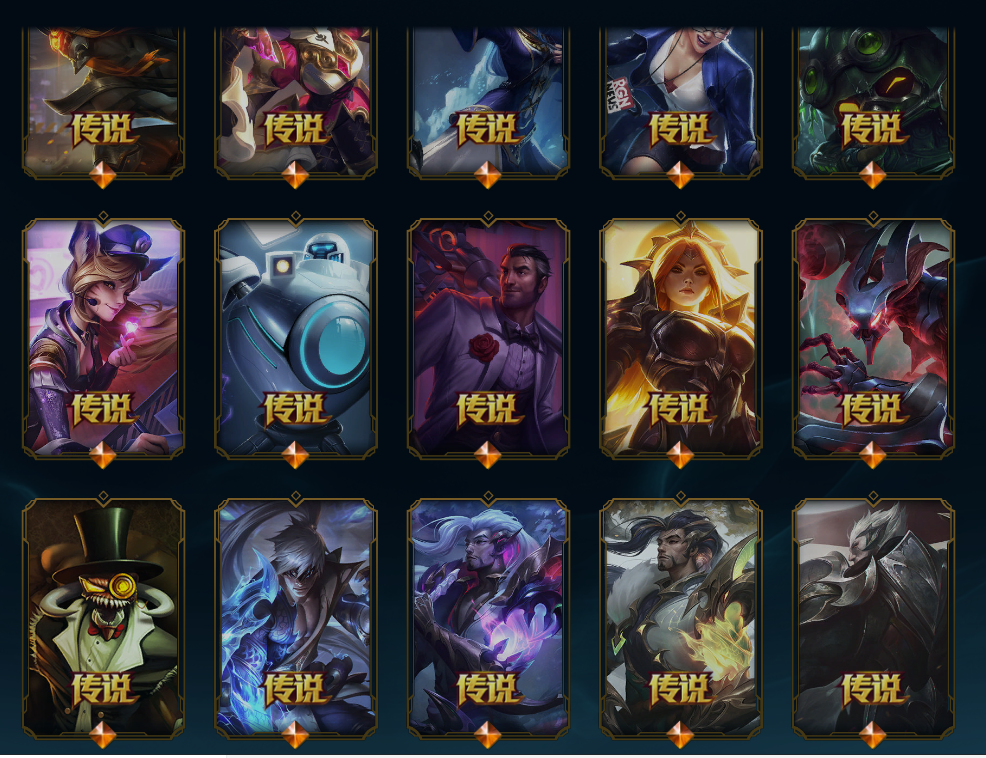Screen dimensions: 986x758
Task: Select the purple demon with lavender hair card
Action: pyautogui.click(x=488, y=618)
